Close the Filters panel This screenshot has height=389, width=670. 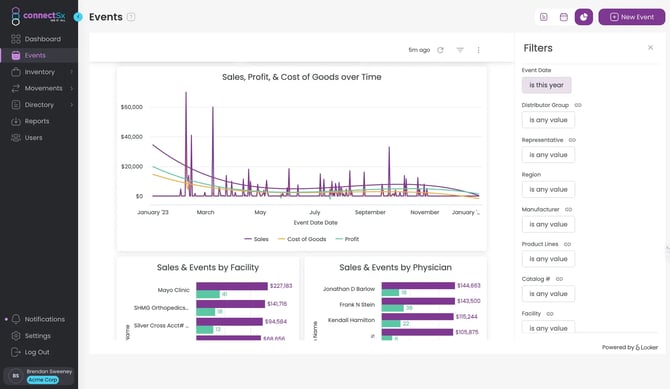click(650, 47)
